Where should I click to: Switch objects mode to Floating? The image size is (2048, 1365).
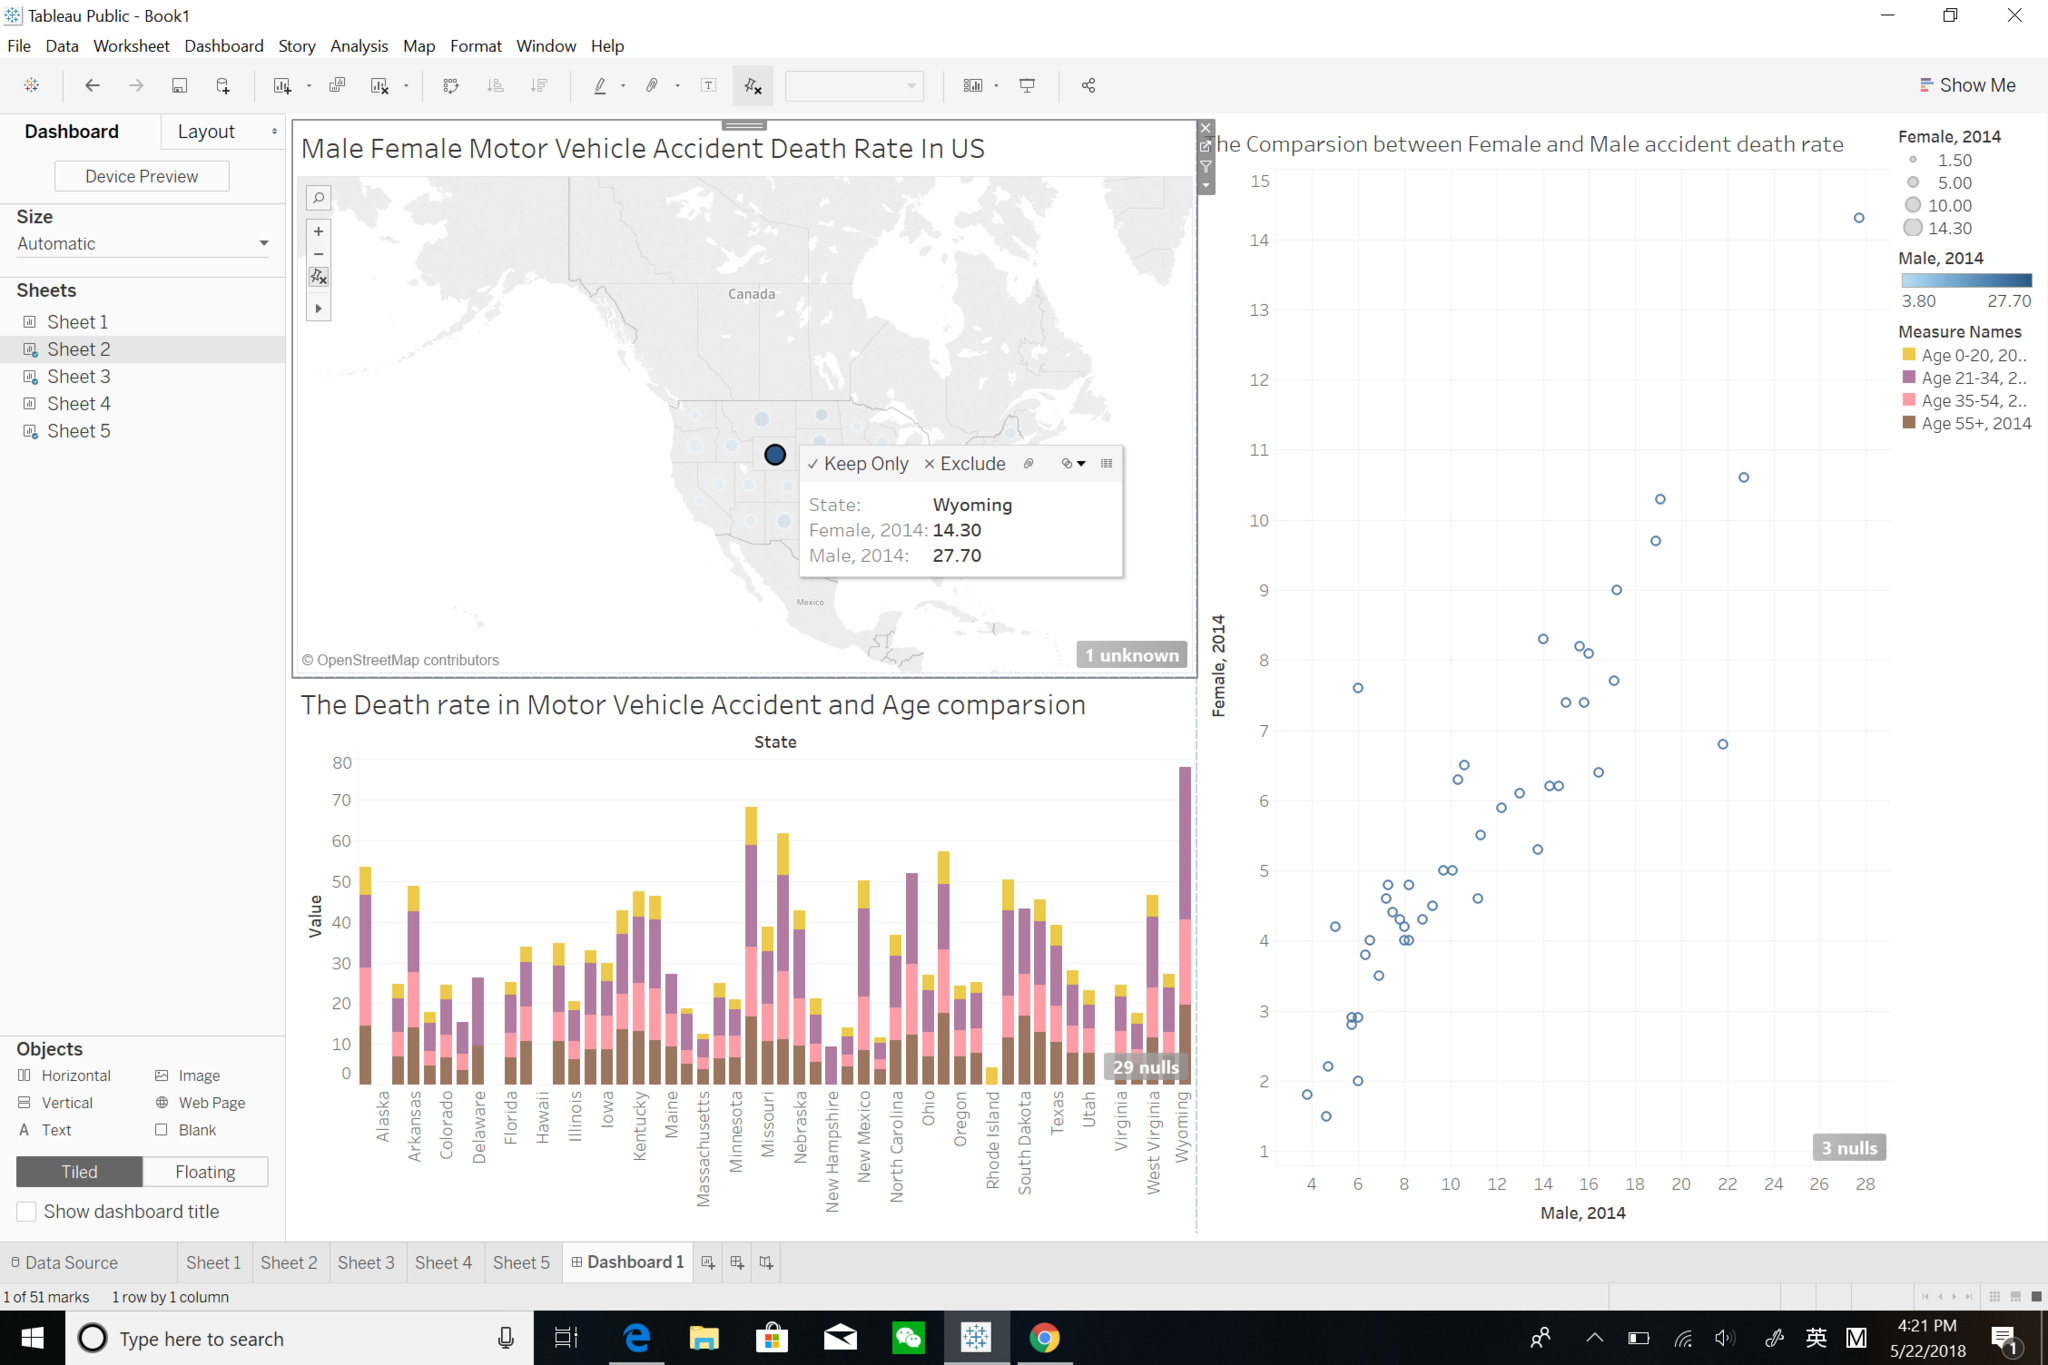coord(205,1172)
